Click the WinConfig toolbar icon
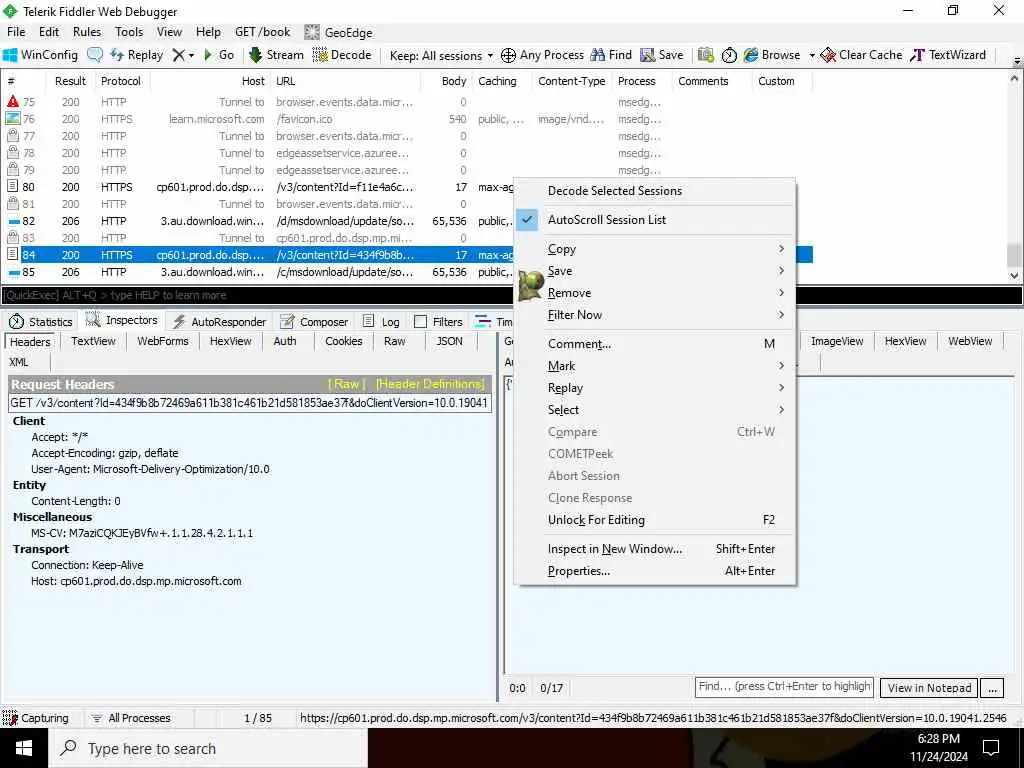 (x=40, y=55)
